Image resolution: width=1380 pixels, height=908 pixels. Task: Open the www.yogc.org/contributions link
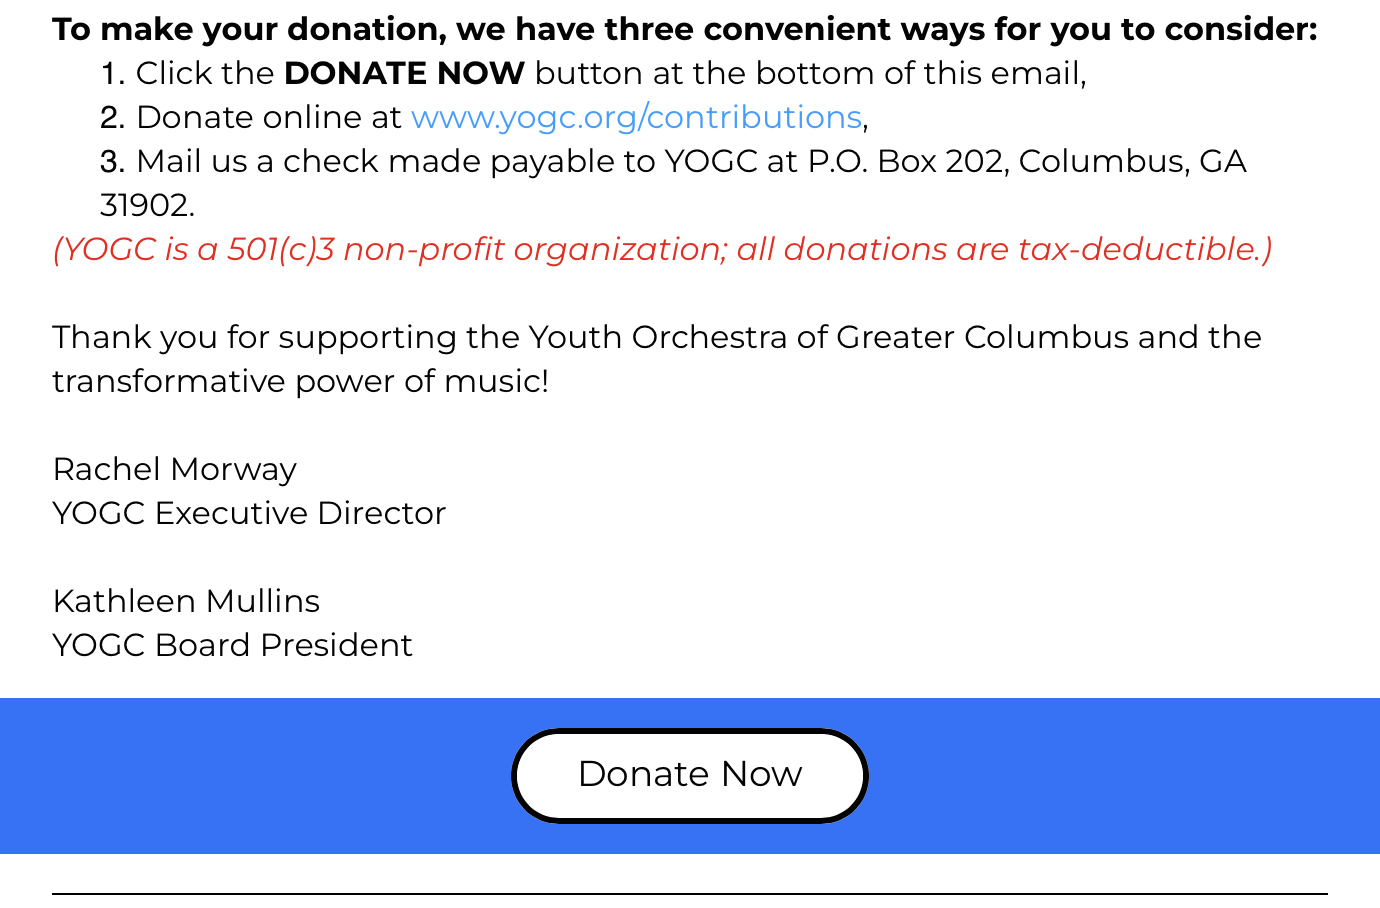[636, 117]
